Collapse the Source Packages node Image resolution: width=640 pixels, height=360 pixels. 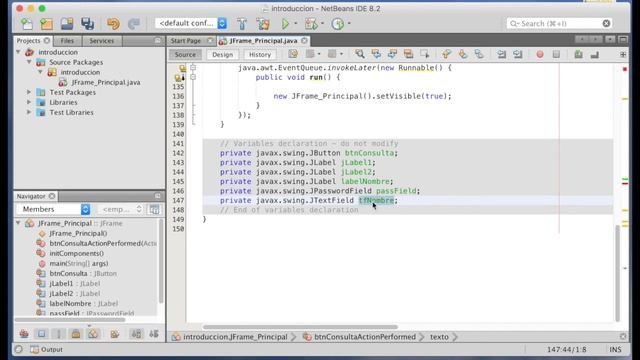(29, 62)
